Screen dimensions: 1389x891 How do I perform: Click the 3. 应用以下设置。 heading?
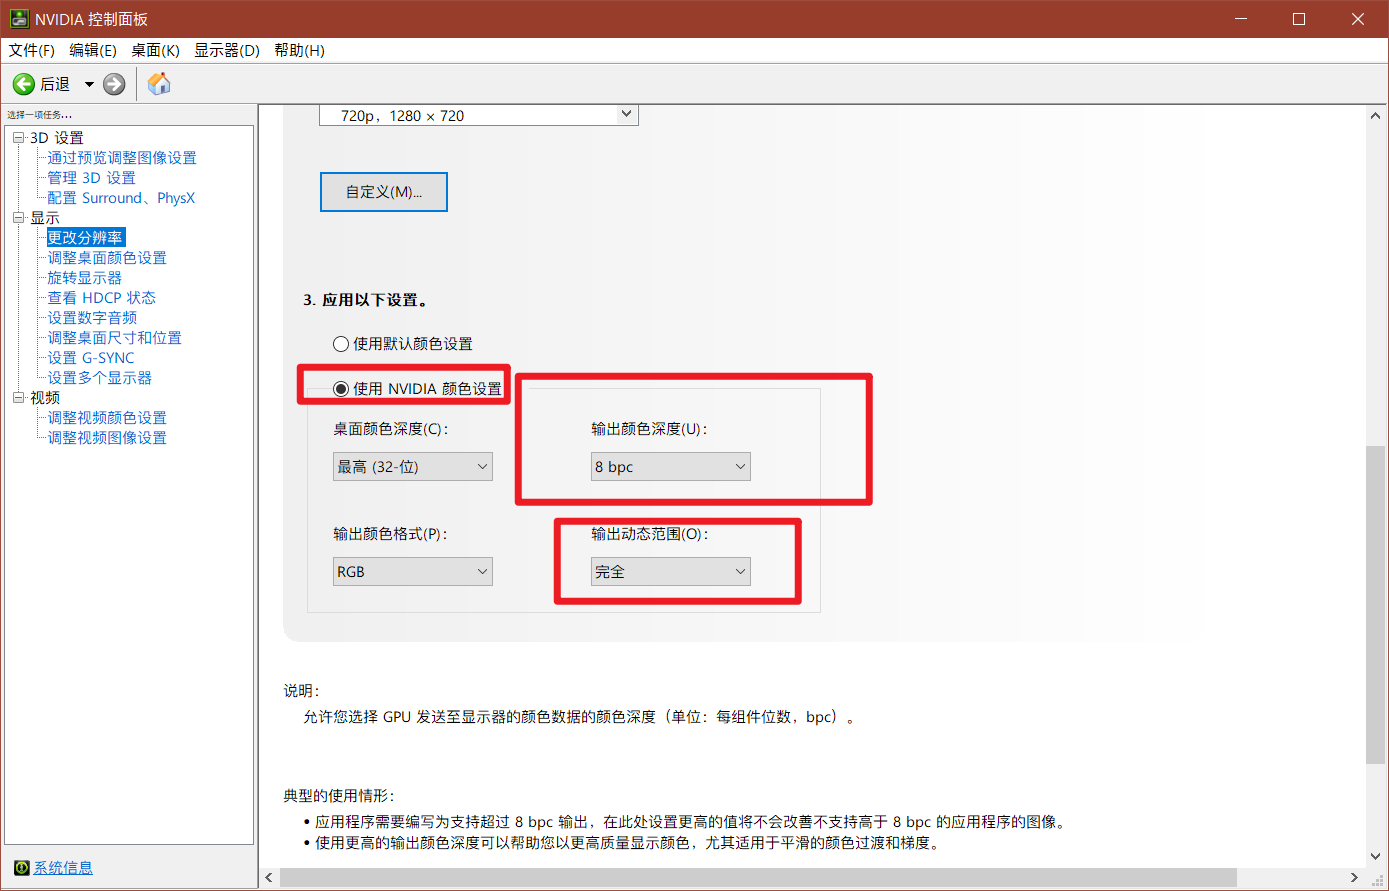coord(365,300)
